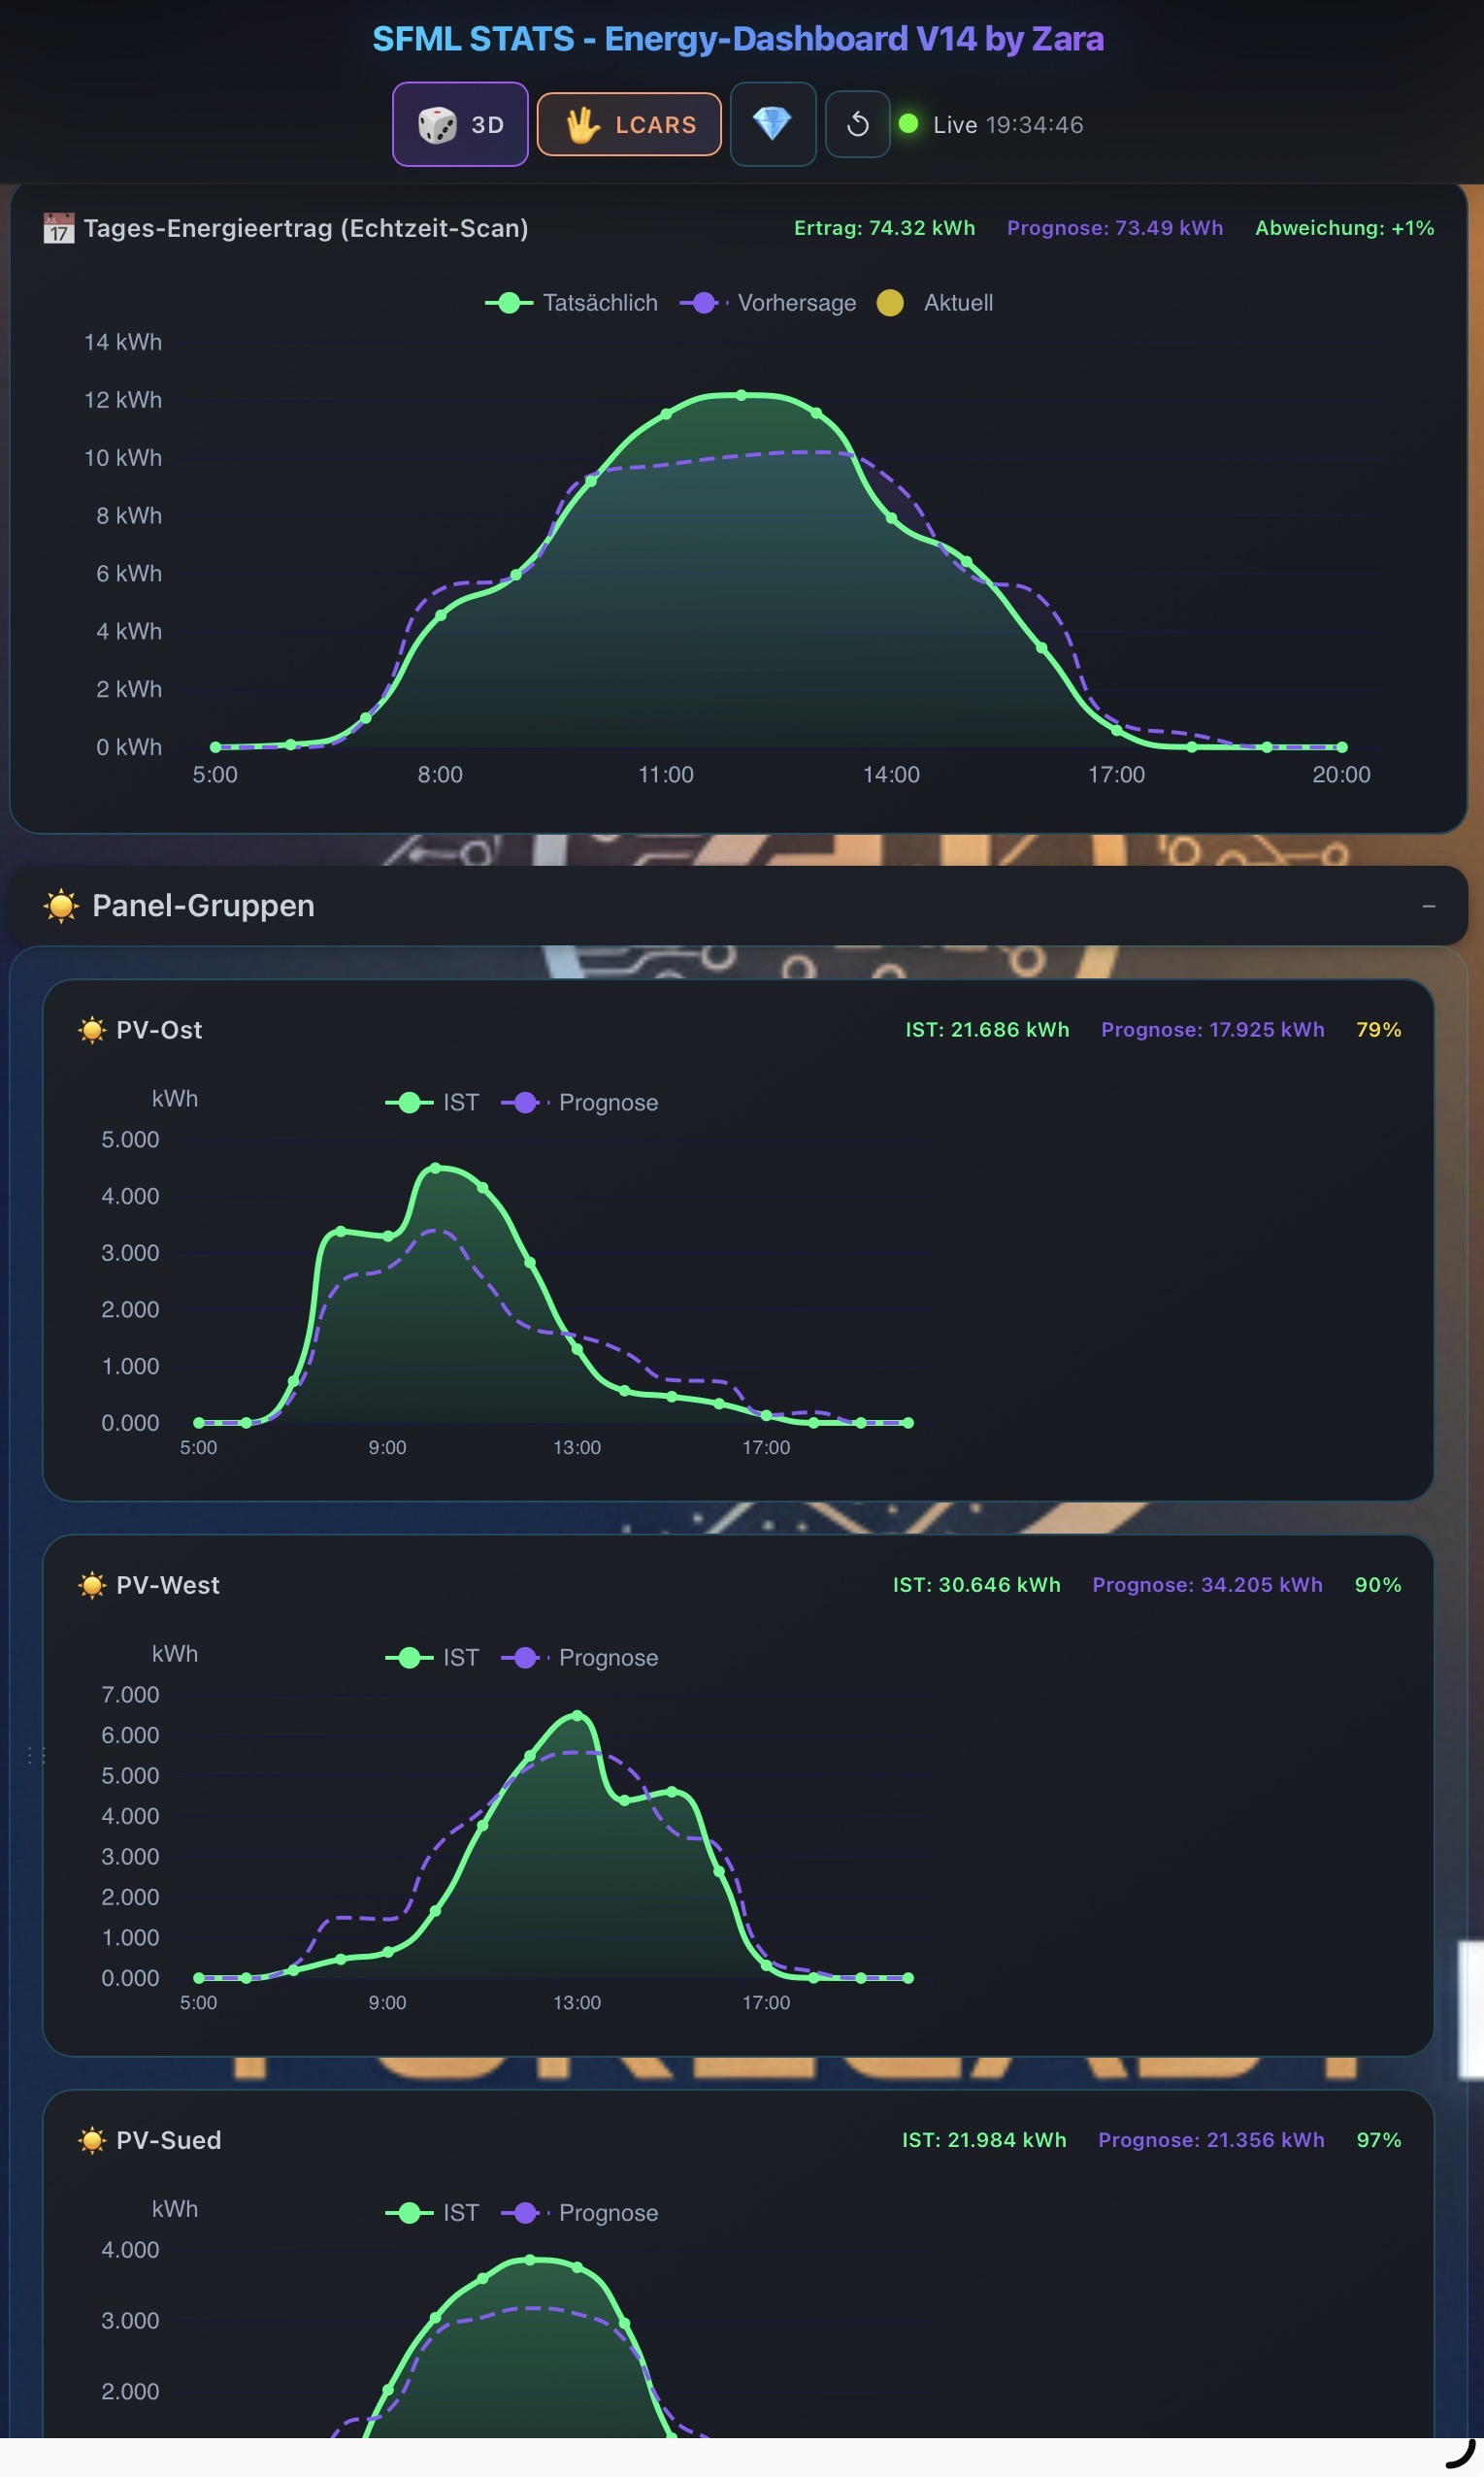Toggle the Tatsächlich series in daily chart
Image resolution: width=1484 pixels, height=2477 pixels.
572,303
